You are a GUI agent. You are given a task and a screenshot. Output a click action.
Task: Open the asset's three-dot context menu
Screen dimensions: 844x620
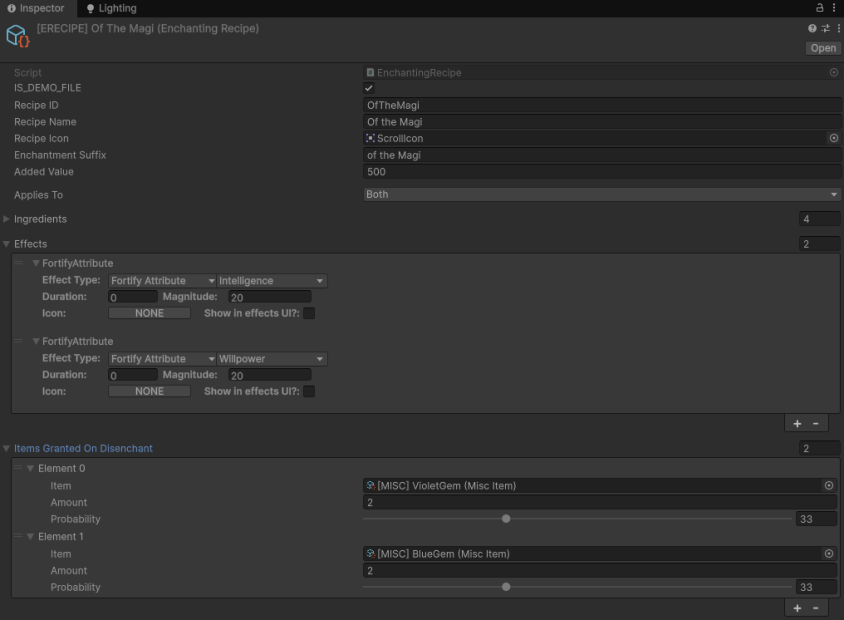(839, 28)
